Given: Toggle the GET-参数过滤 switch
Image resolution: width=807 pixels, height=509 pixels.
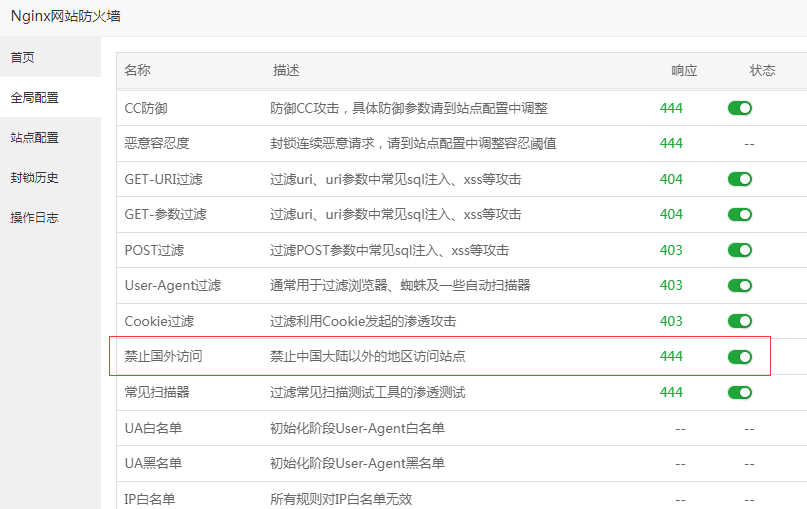Looking at the screenshot, I should (x=740, y=215).
